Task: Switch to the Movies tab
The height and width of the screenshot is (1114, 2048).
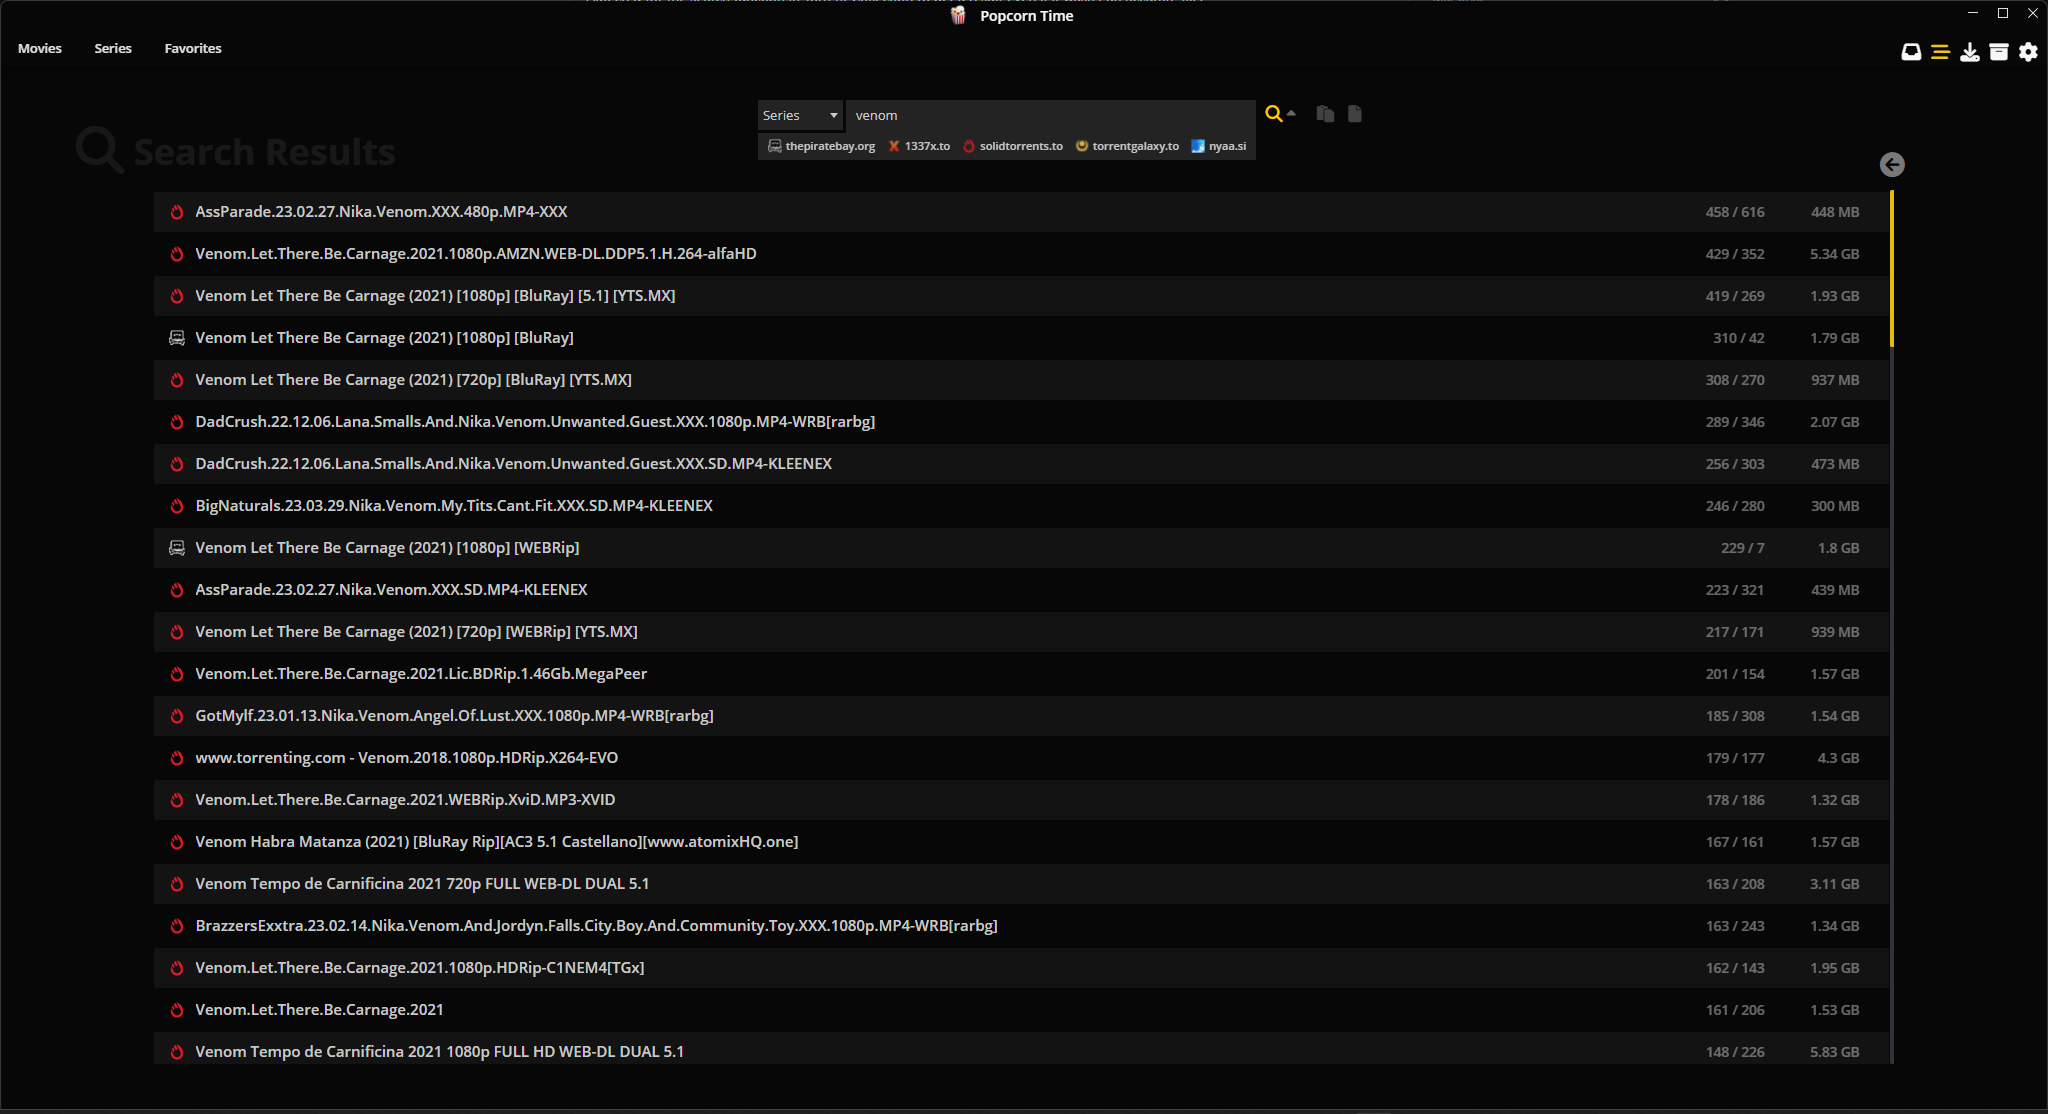Action: click(x=40, y=47)
